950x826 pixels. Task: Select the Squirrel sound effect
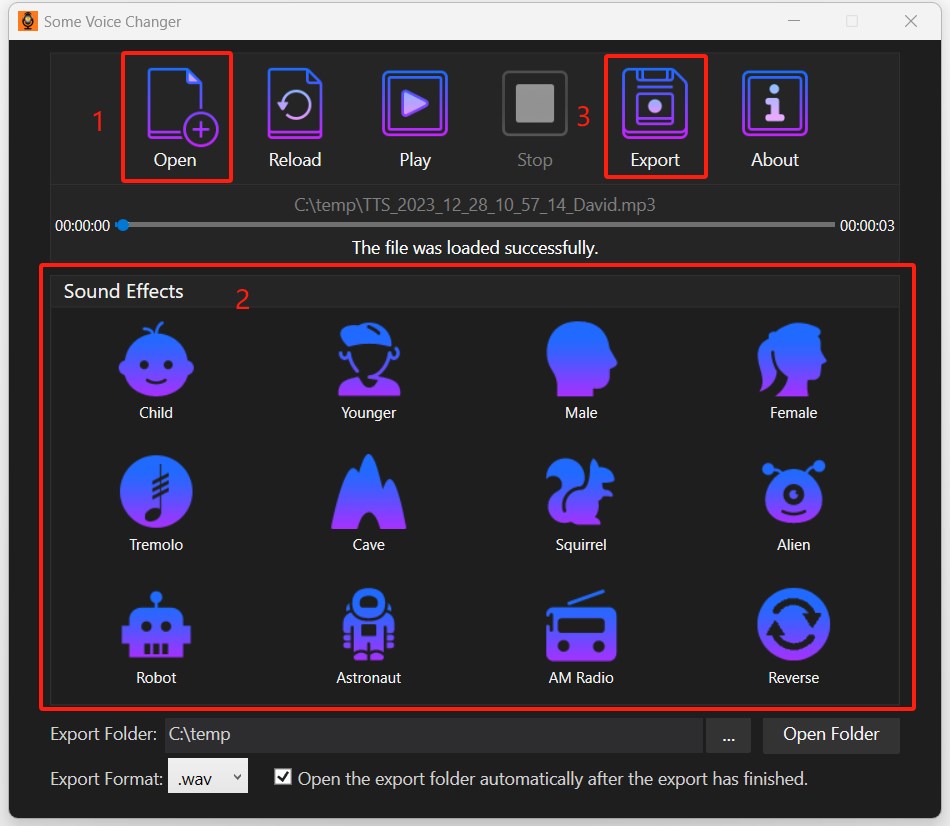coord(580,500)
